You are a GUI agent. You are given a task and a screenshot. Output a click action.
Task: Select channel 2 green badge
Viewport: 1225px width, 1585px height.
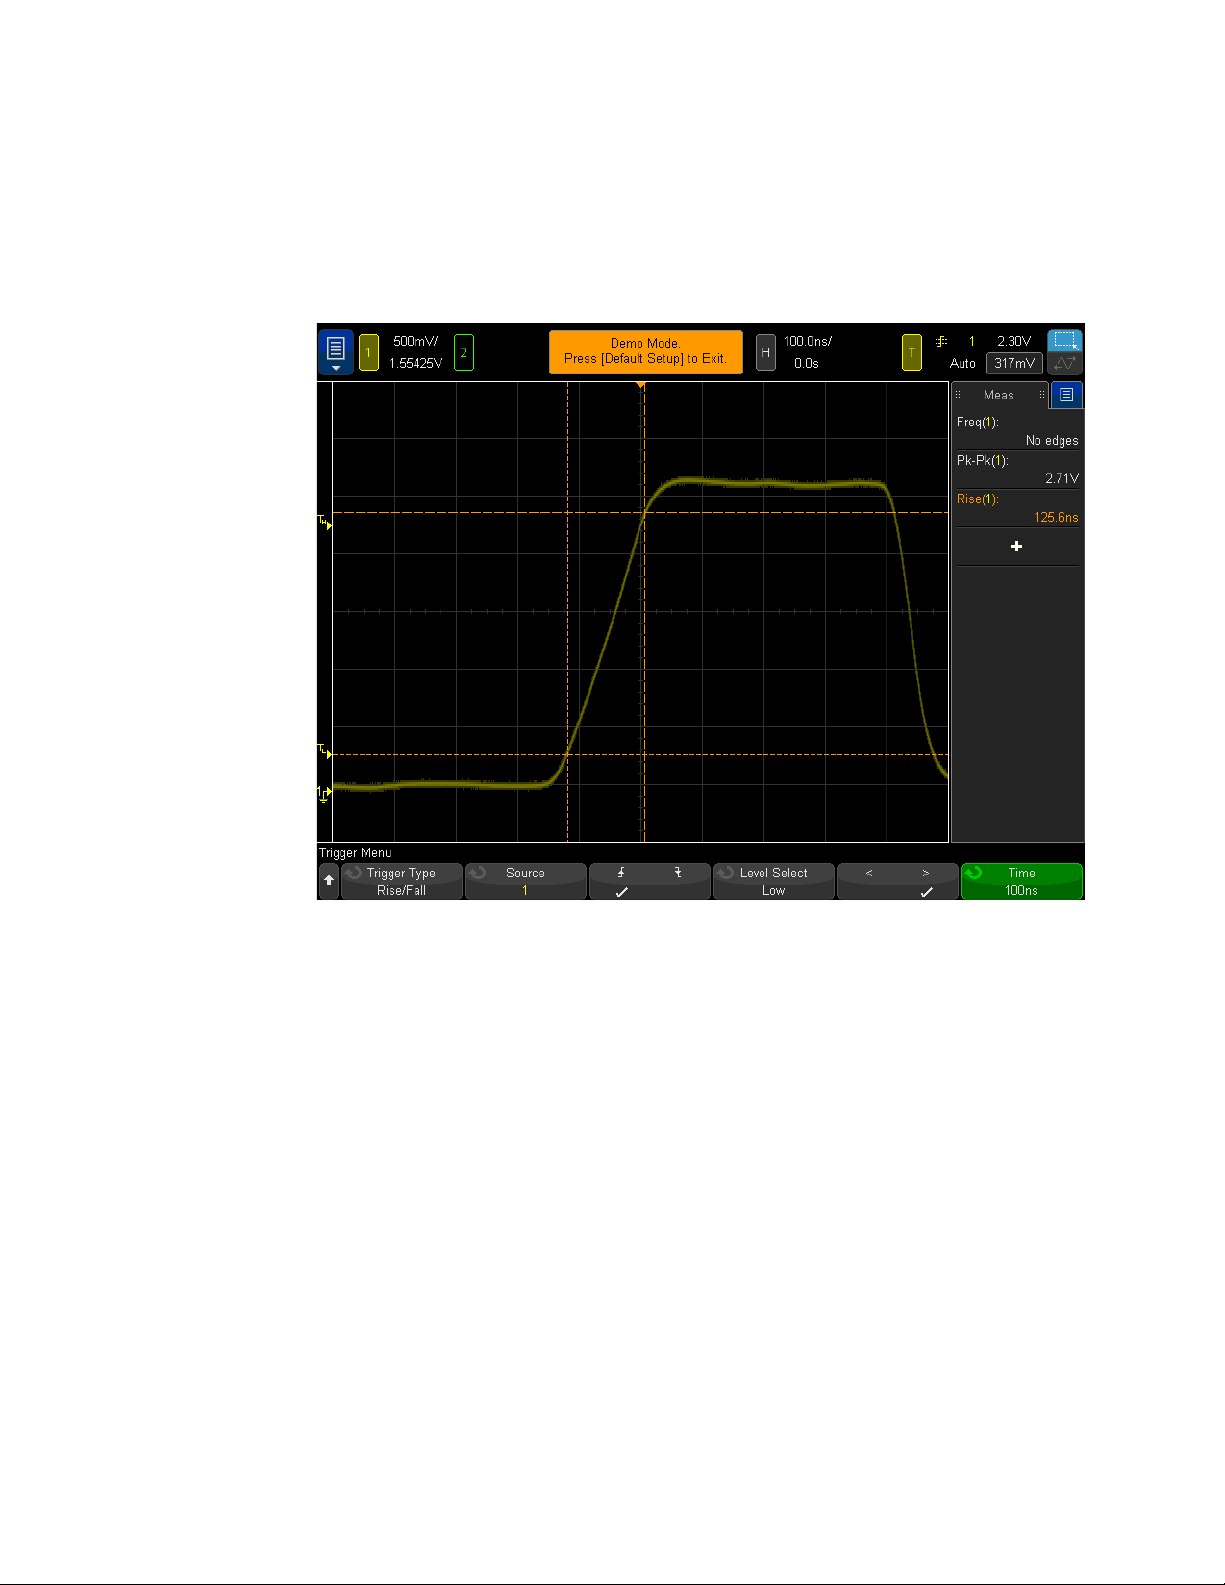click(x=463, y=353)
